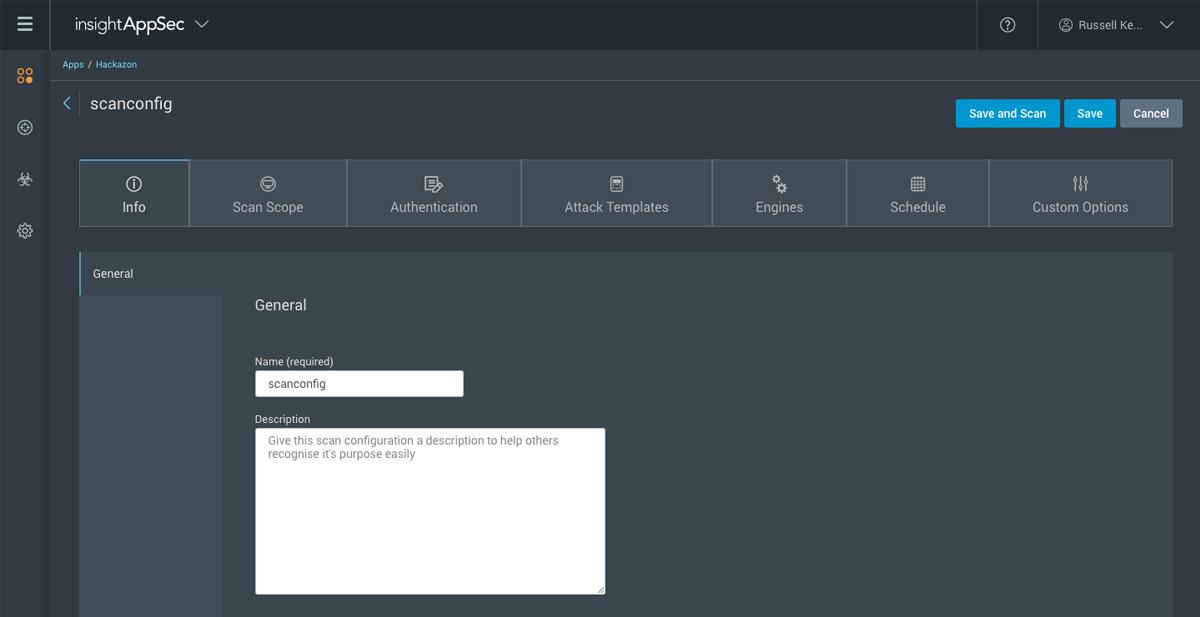Open the hamburger navigation menu
This screenshot has height=617, width=1200.
25,24
